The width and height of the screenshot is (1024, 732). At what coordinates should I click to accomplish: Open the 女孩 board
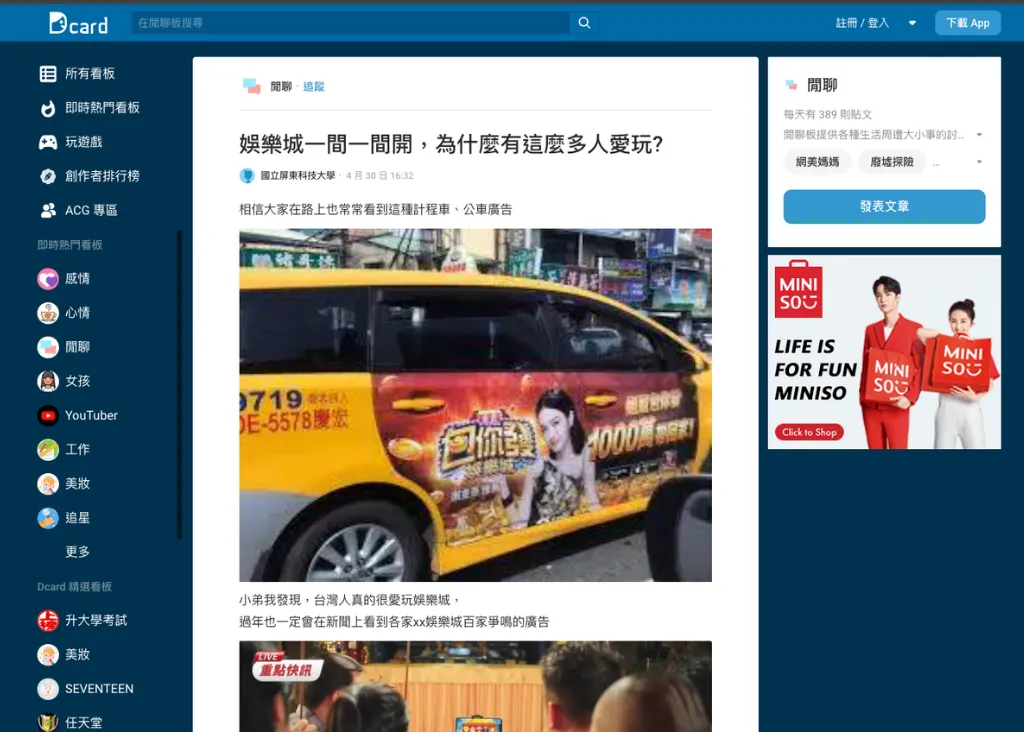77,381
